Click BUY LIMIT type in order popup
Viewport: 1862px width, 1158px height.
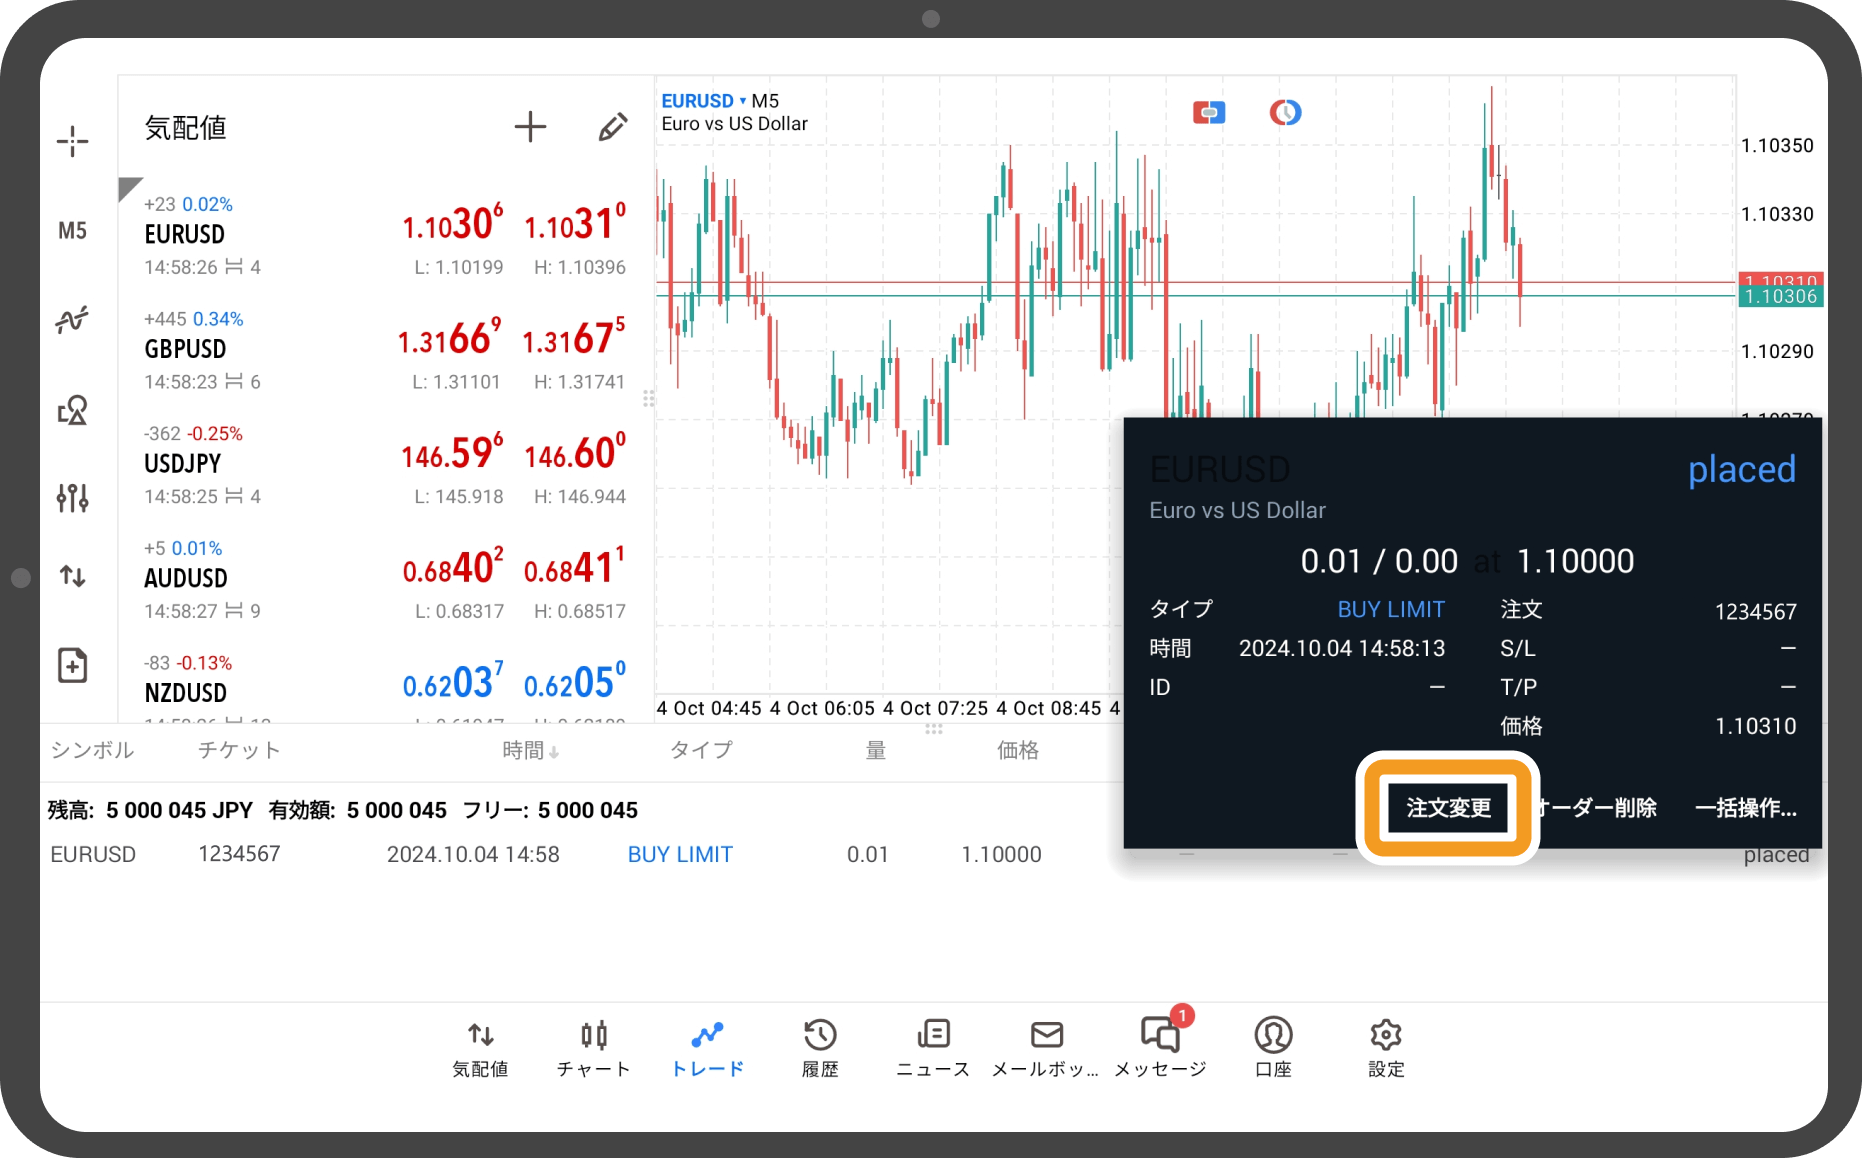click(x=1391, y=609)
